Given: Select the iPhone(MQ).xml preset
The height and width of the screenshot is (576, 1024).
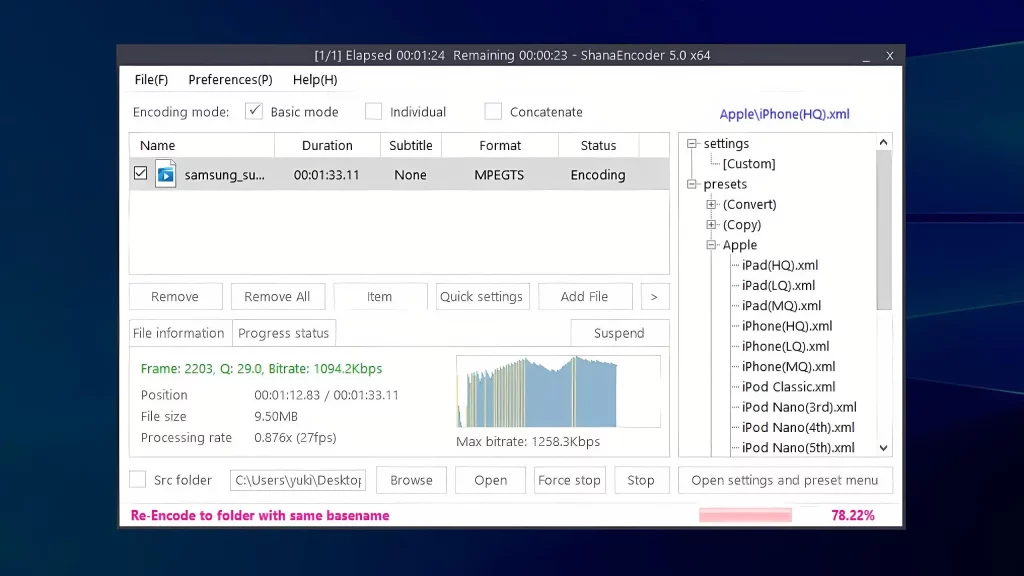Looking at the screenshot, I should point(788,367).
